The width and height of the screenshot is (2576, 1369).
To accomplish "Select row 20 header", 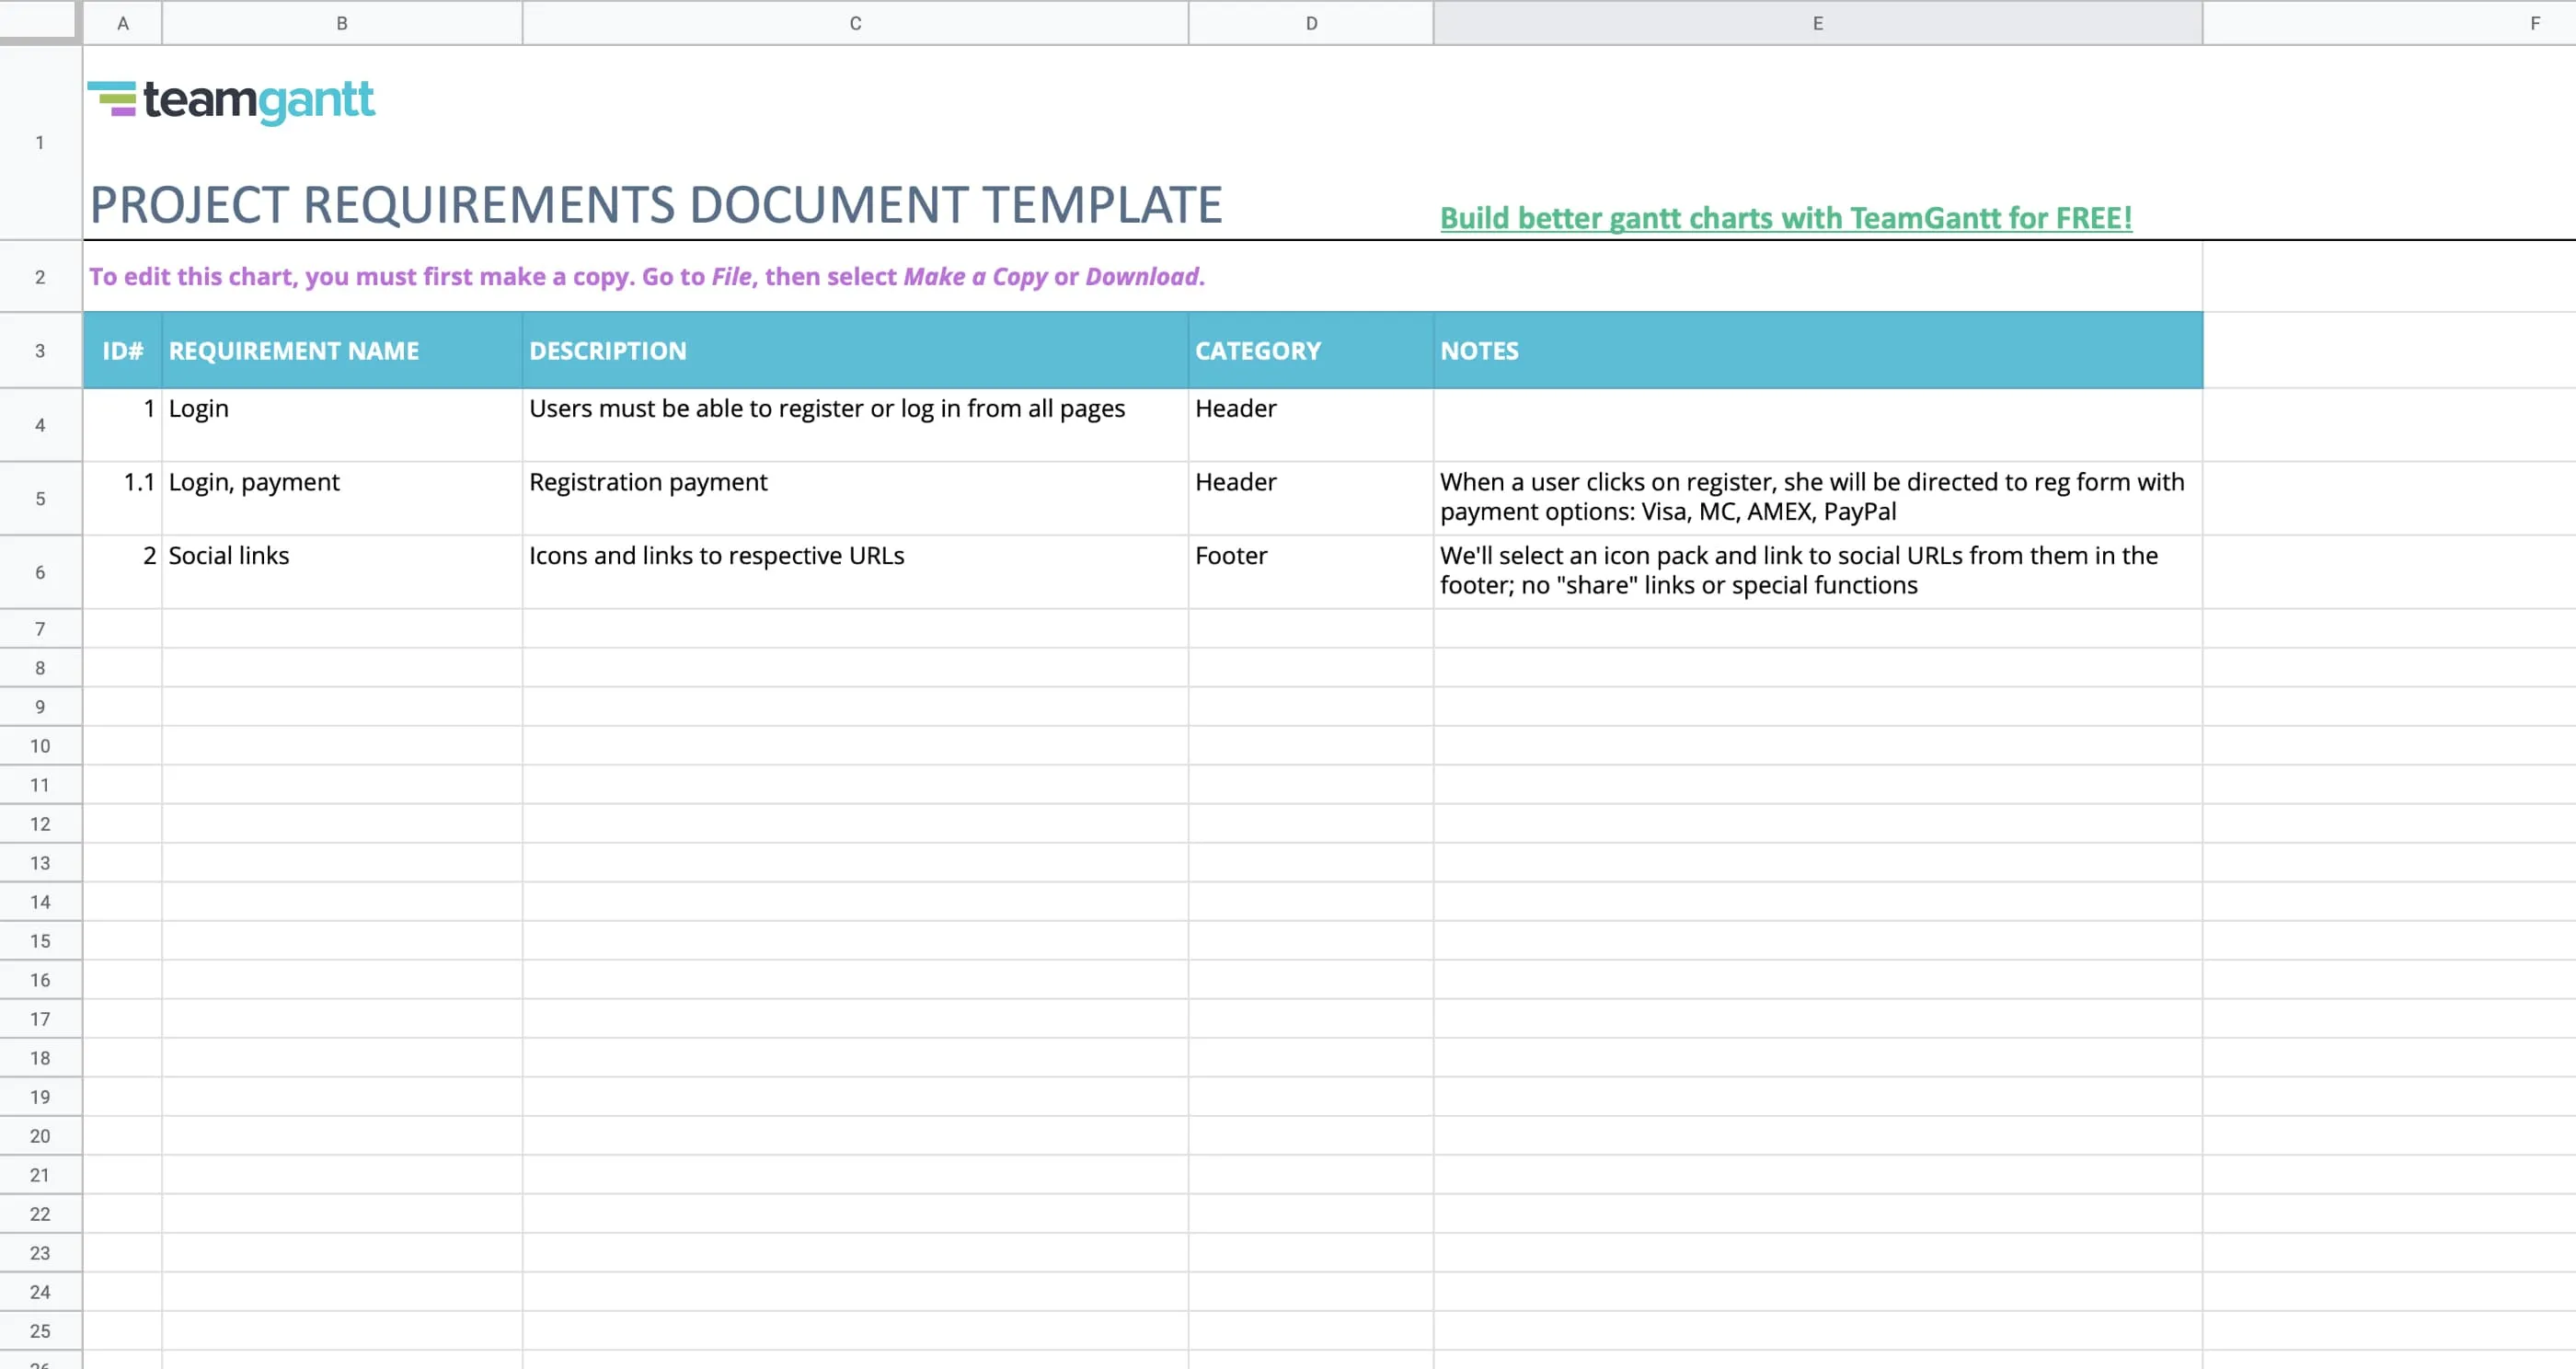I will coord(40,1136).
